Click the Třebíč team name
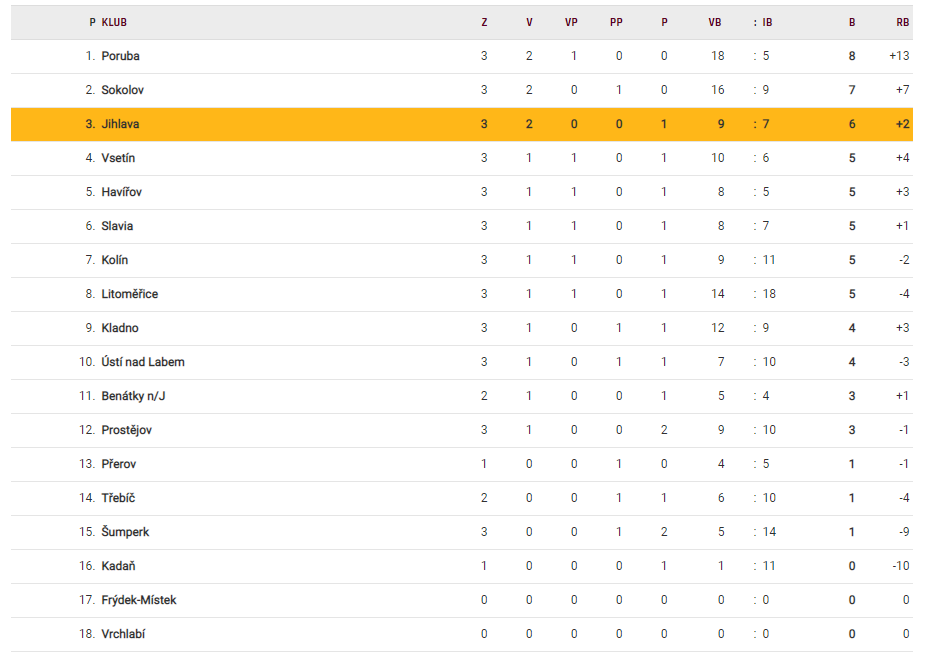The image size is (932, 661). point(118,498)
